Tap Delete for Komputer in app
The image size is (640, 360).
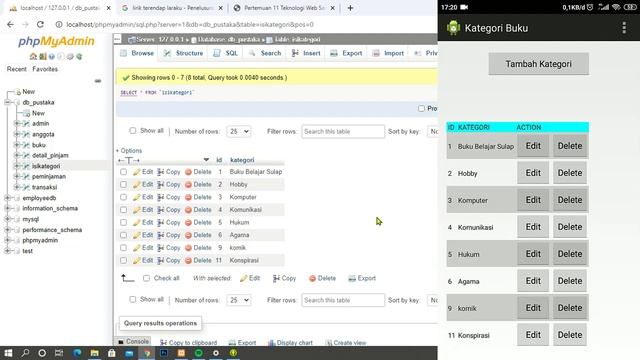[x=570, y=200]
